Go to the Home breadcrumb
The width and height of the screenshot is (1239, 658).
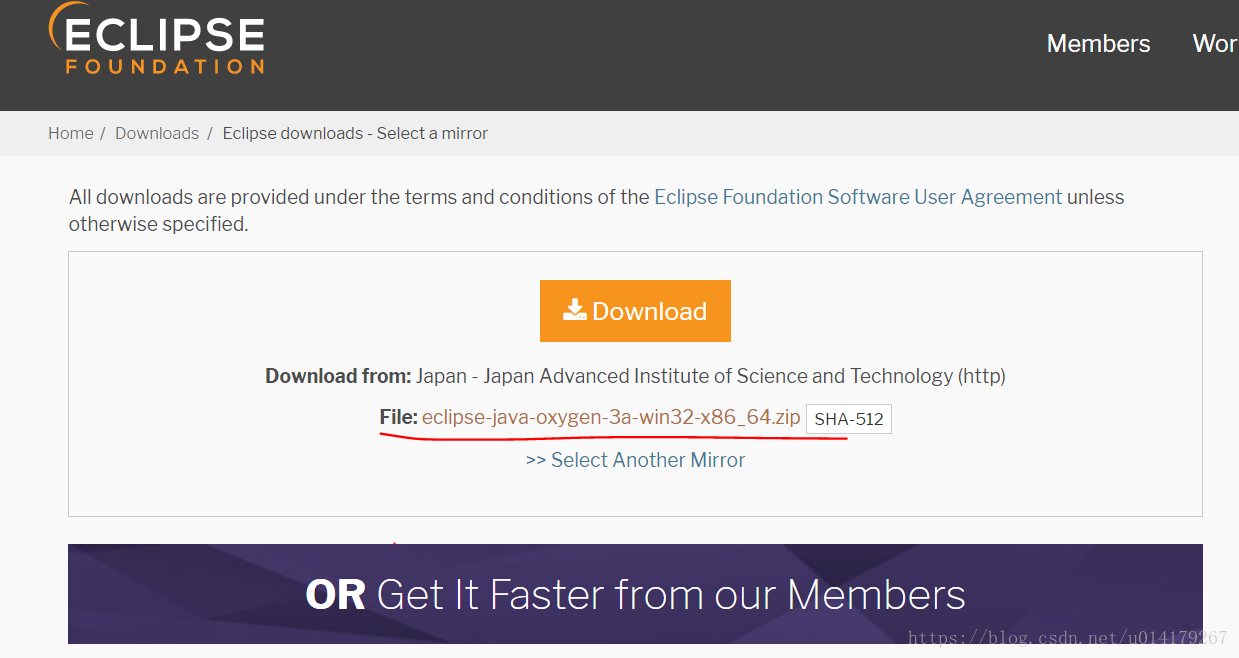(x=70, y=133)
